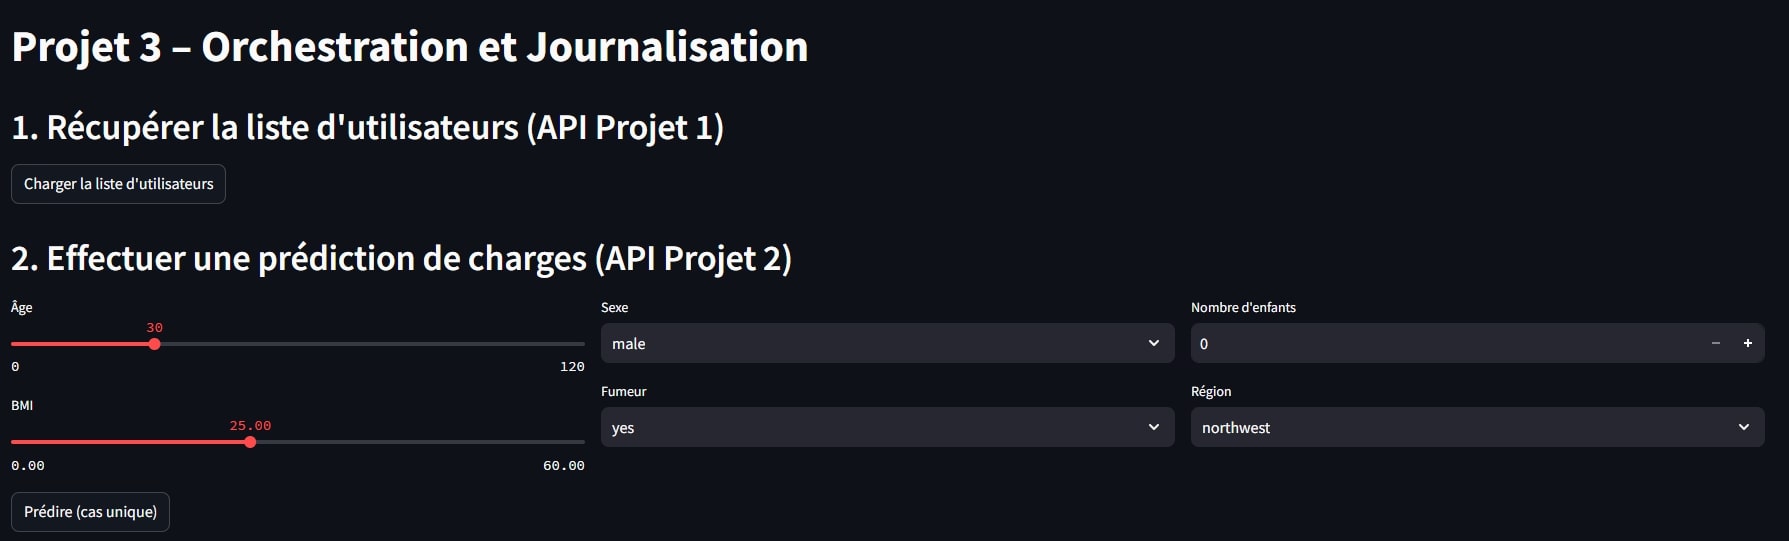
Task: Click the BMI slider handle at 25.00
Action: tap(250, 442)
